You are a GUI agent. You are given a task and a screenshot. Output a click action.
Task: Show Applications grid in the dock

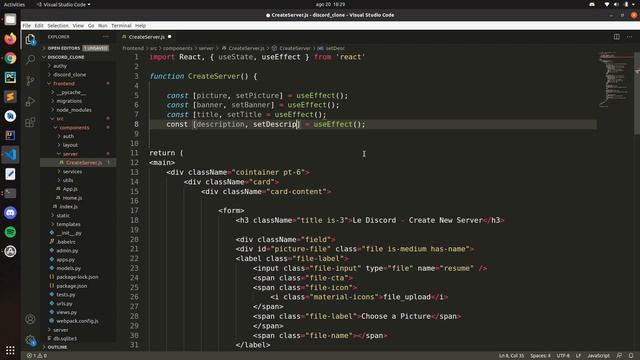pos(10,350)
